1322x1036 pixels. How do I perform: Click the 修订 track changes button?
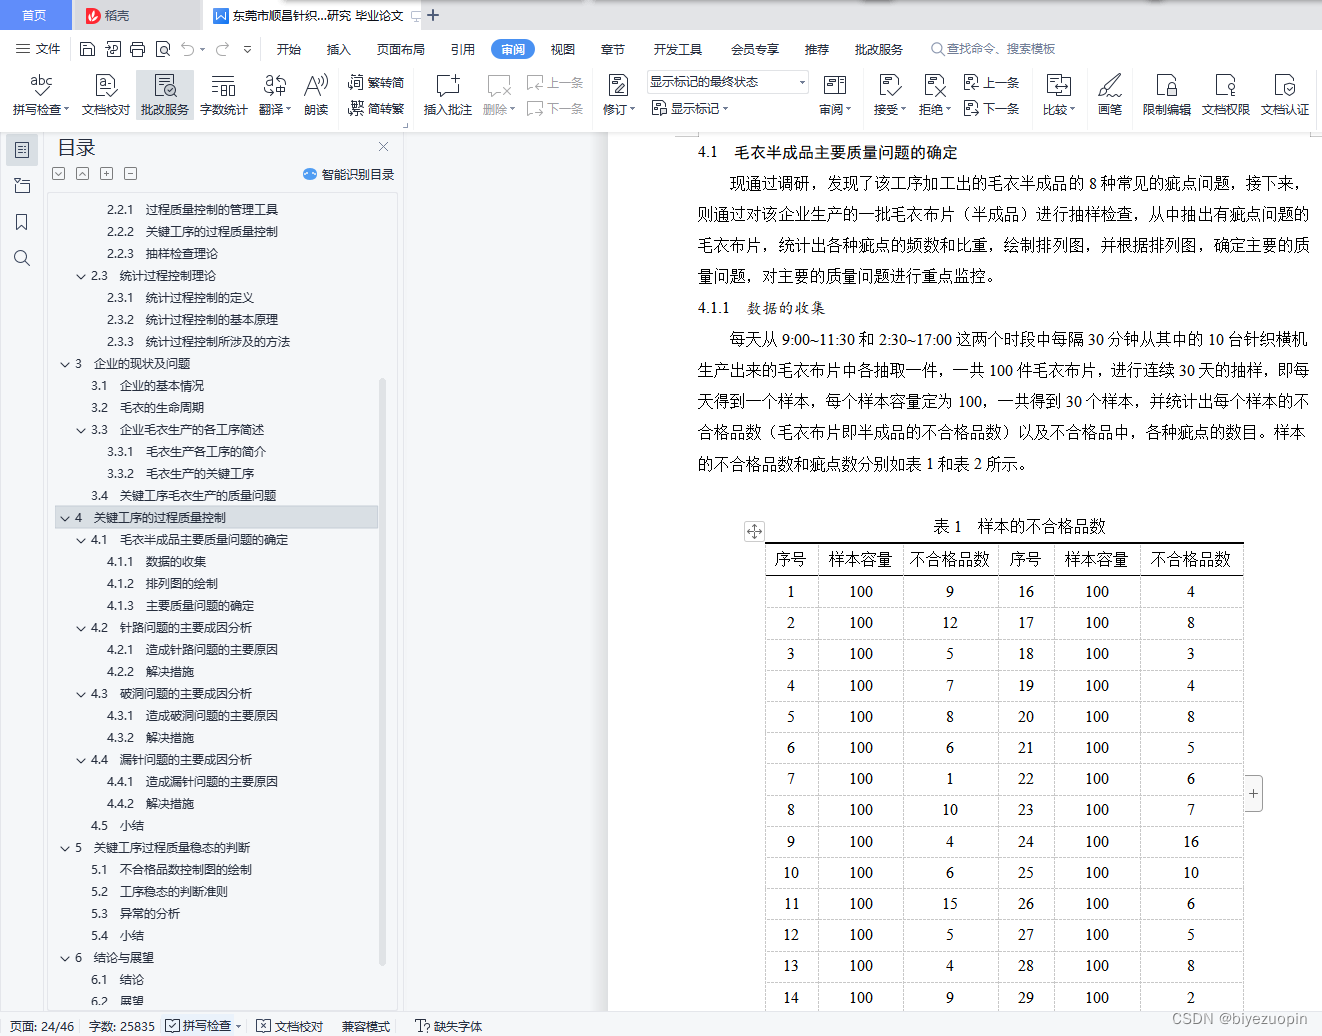pyautogui.click(x=619, y=95)
